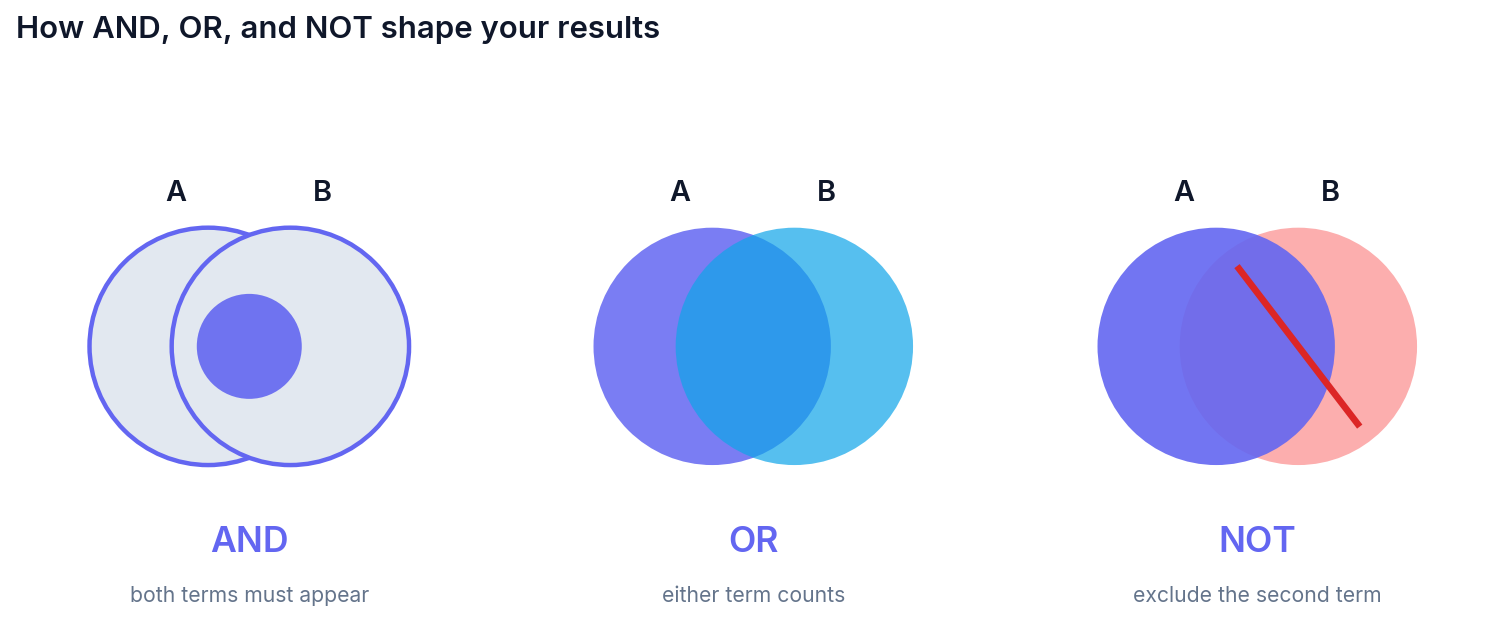
Task: Click the NOT operator label
Action: tap(1257, 540)
